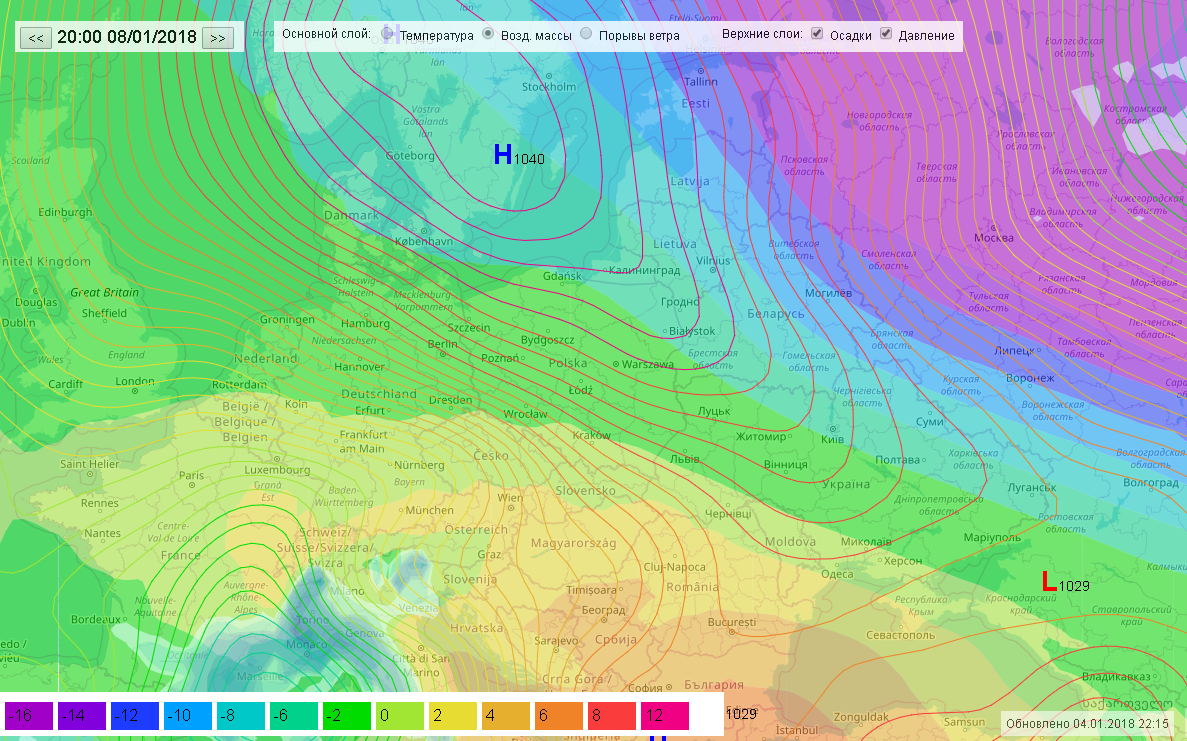Click the red L low-pressure marker 1029
The image size is (1187, 741).
click(1049, 581)
